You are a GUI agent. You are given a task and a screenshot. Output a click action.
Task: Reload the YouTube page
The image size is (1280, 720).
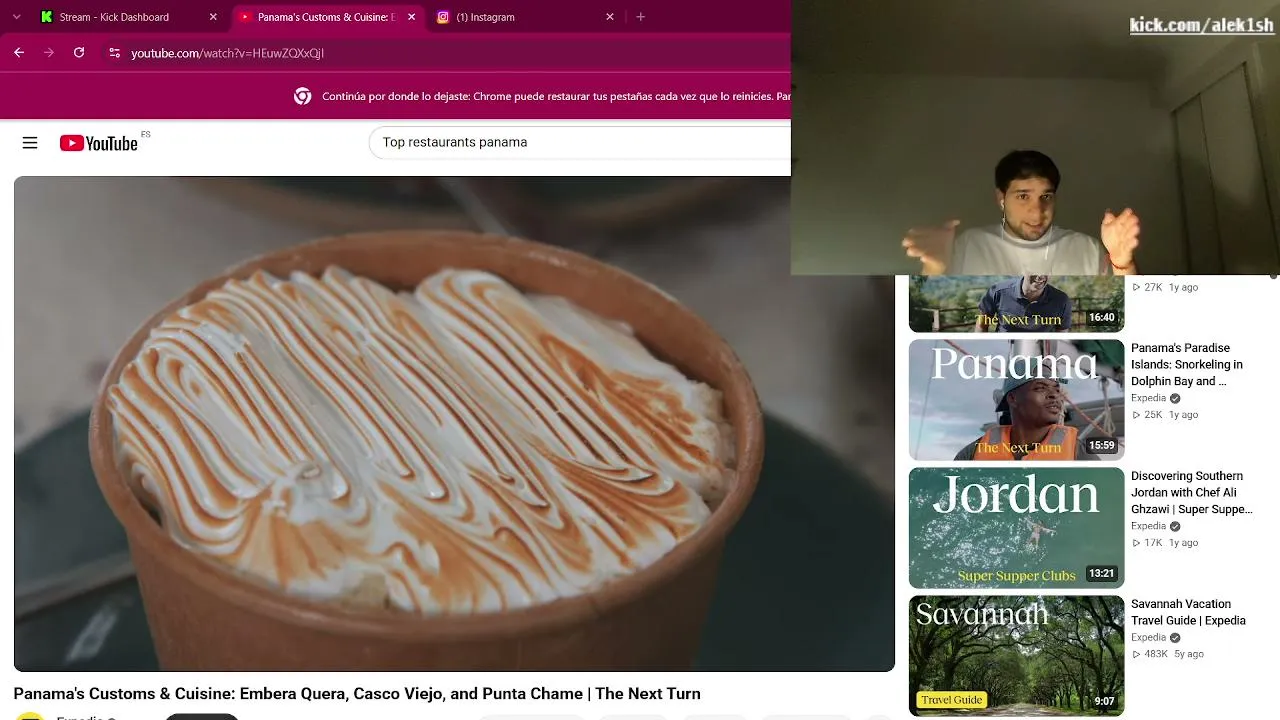pyautogui.click(x=79, y=53)
